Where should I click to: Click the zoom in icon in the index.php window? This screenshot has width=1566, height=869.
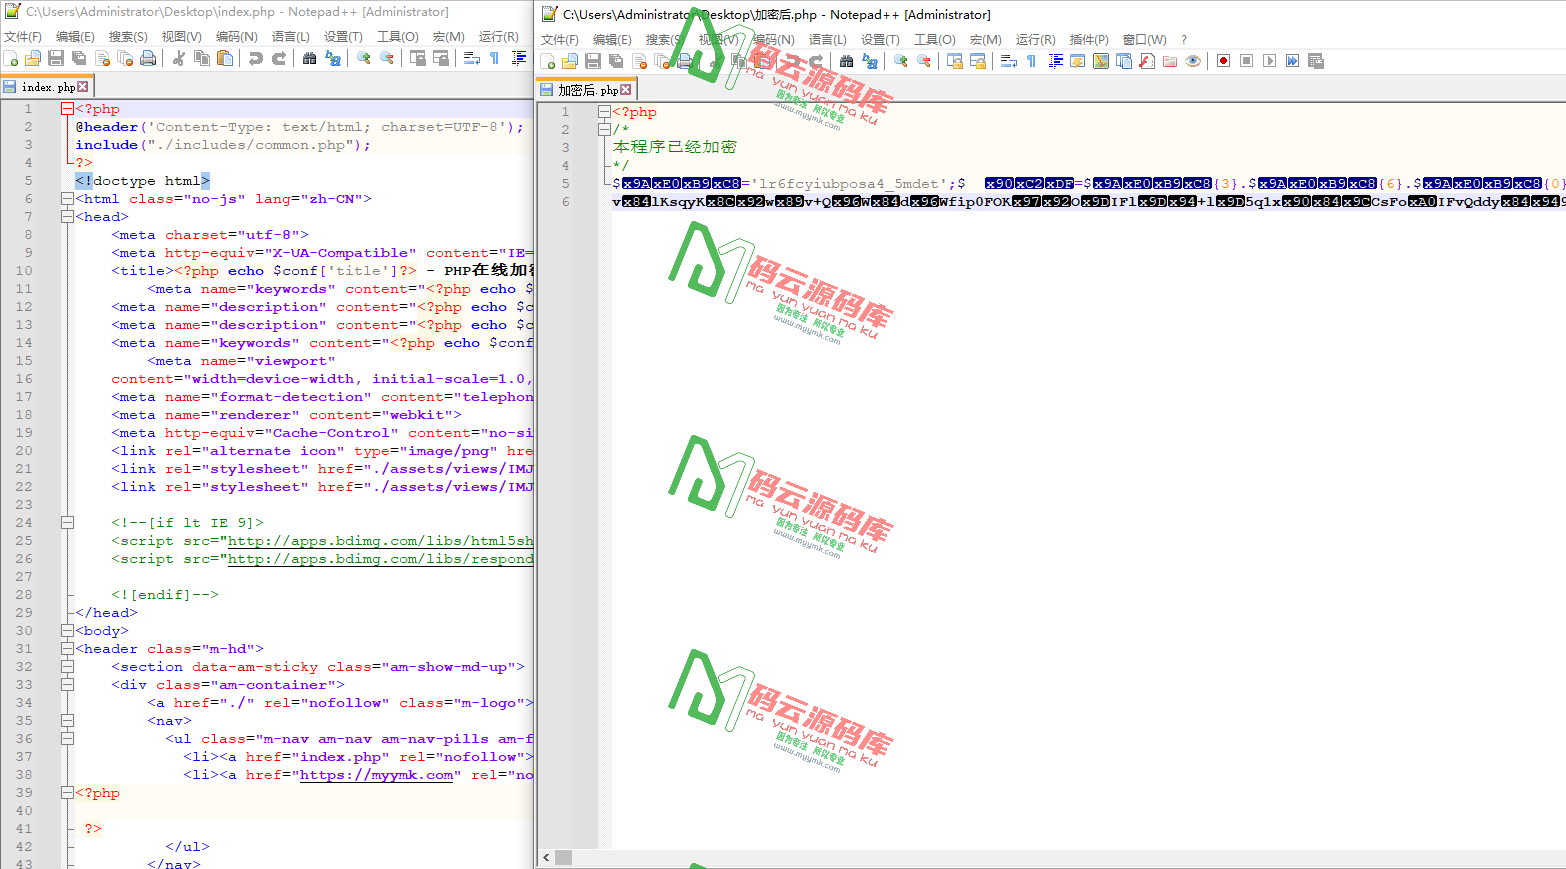point(364,58)
